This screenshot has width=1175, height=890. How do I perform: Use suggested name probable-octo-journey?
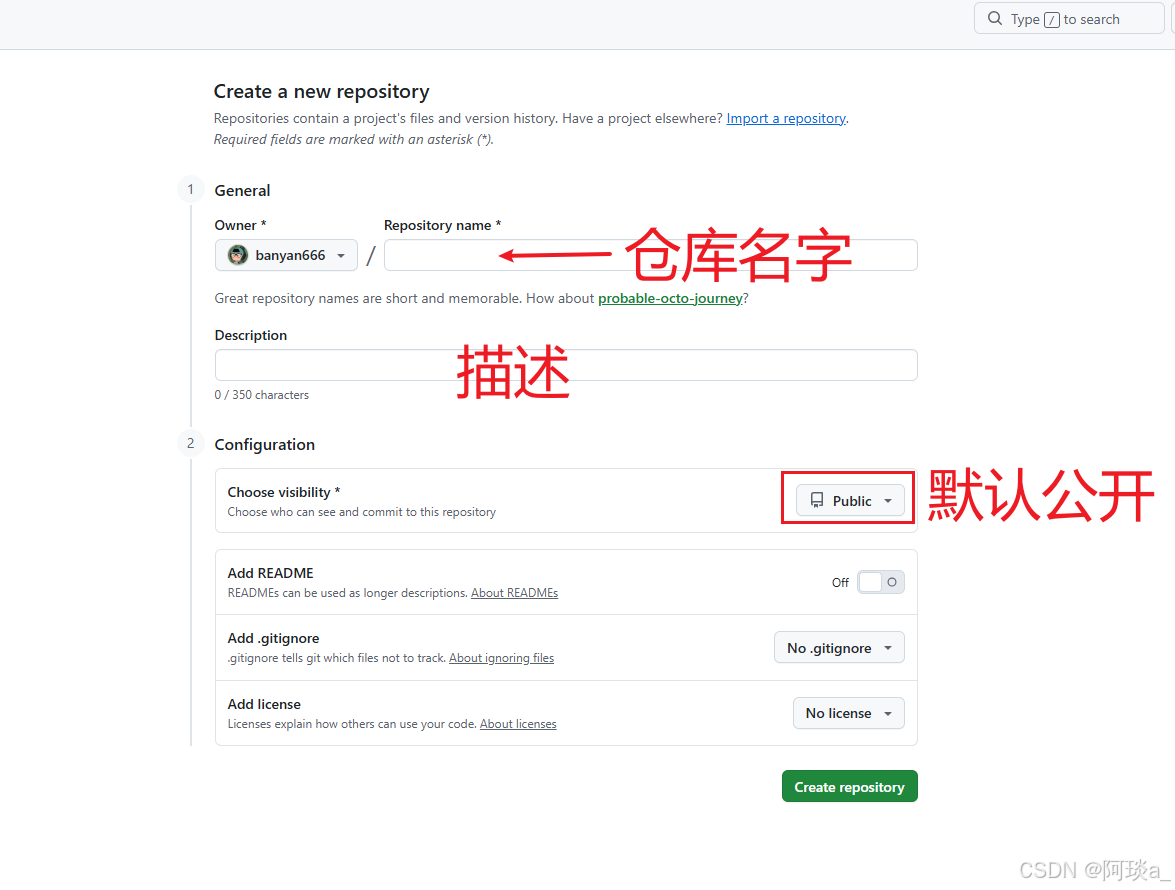[670, 298]
